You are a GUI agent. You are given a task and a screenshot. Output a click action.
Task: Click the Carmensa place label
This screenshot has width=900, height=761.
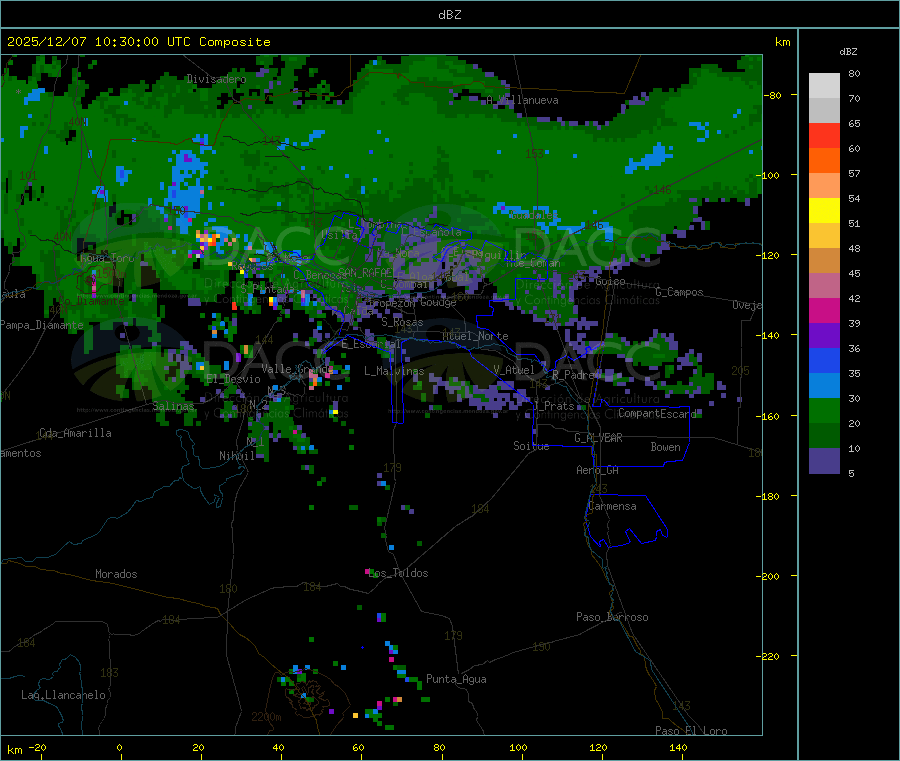coord(612,507)
